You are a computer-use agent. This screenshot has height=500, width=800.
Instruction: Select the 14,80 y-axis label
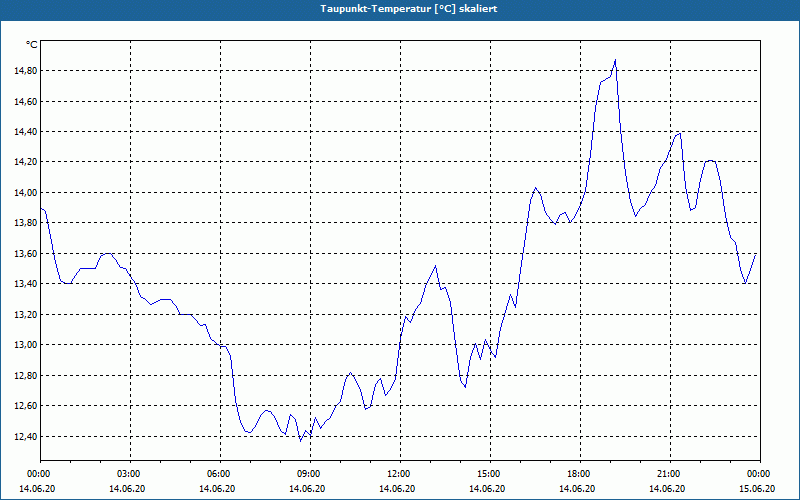[x=26, y=71]
